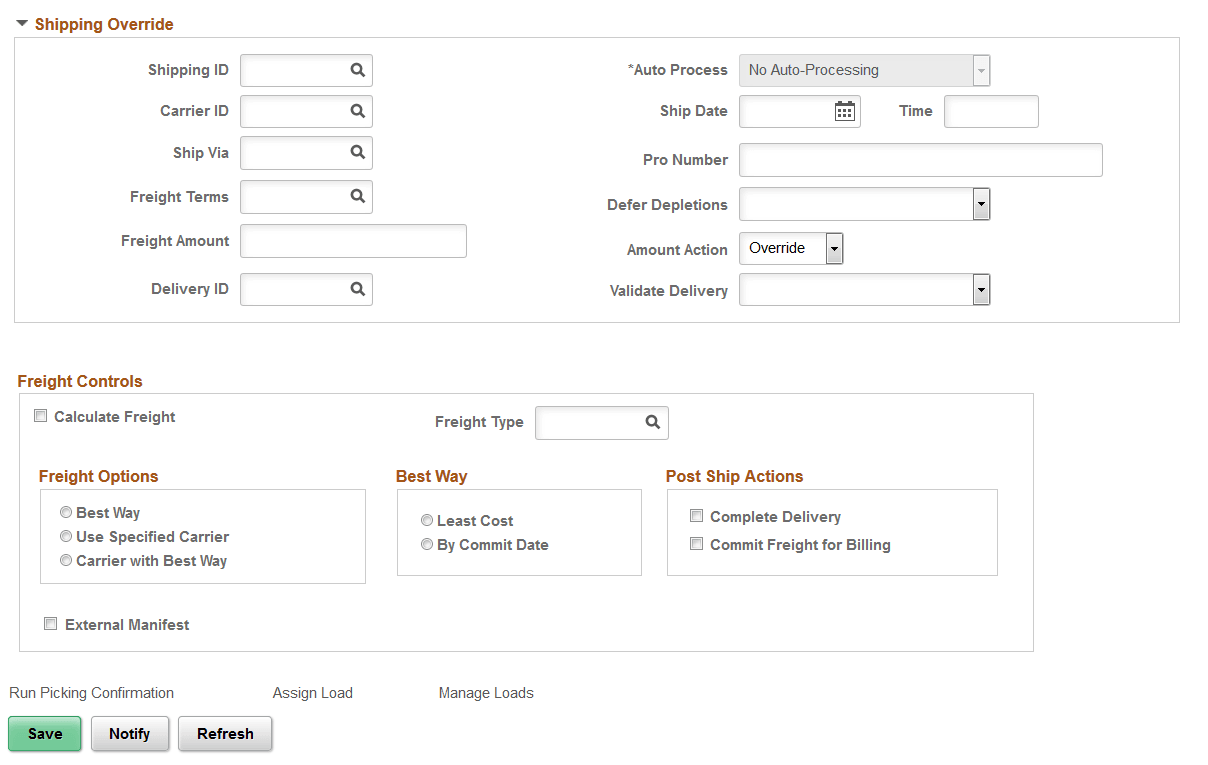Open the Validate Delivery dropdown

point(980,290)
